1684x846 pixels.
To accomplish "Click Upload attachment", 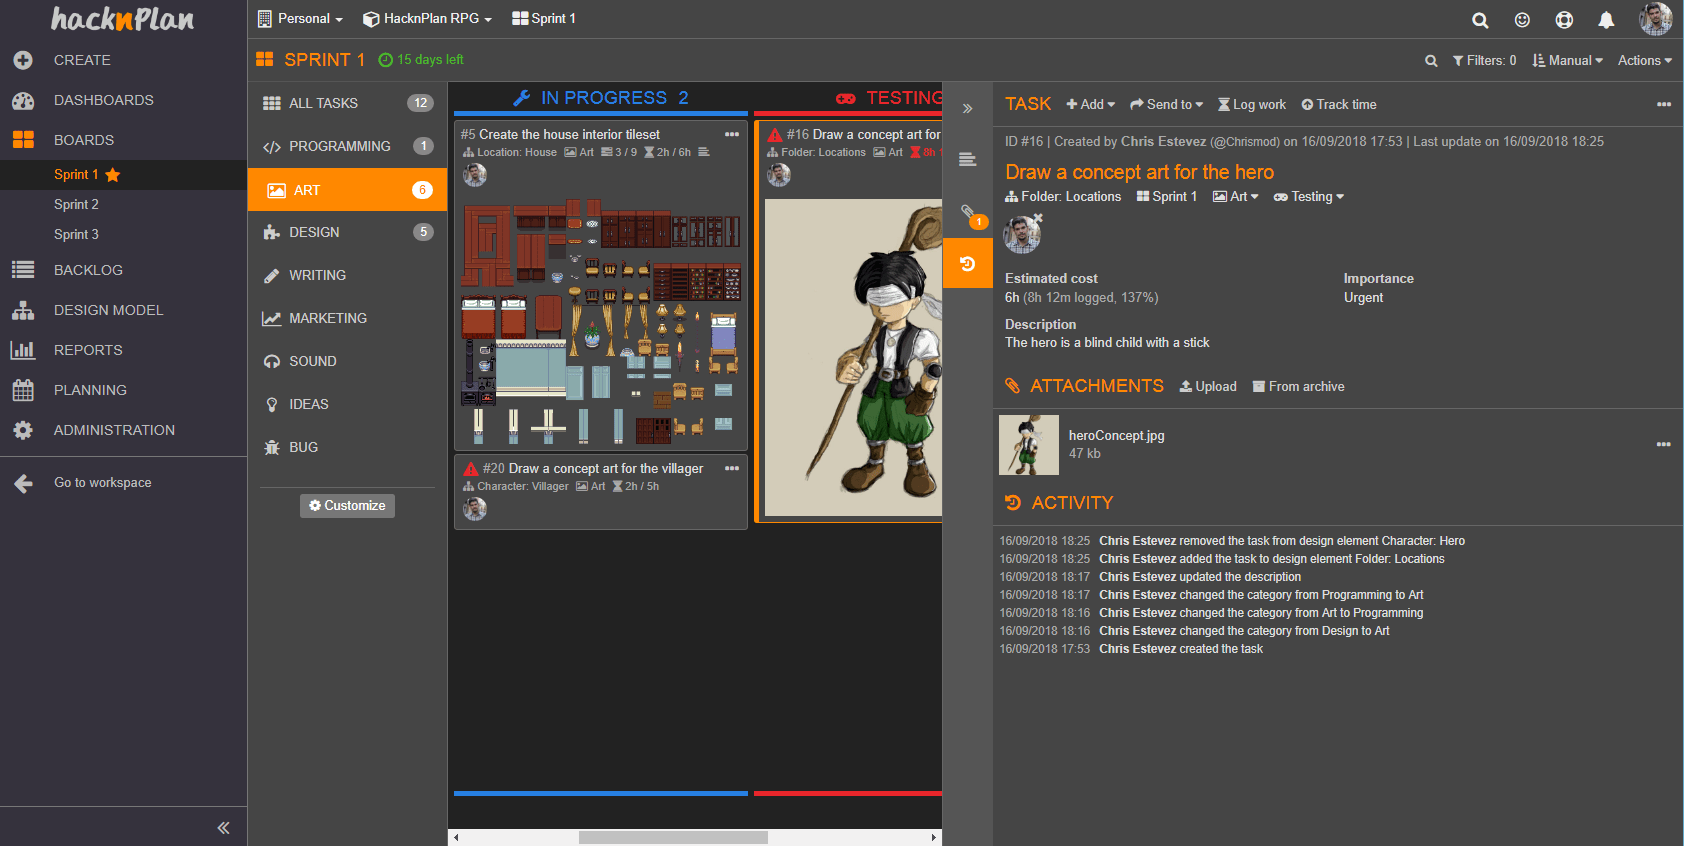I will pos(1208,386).
